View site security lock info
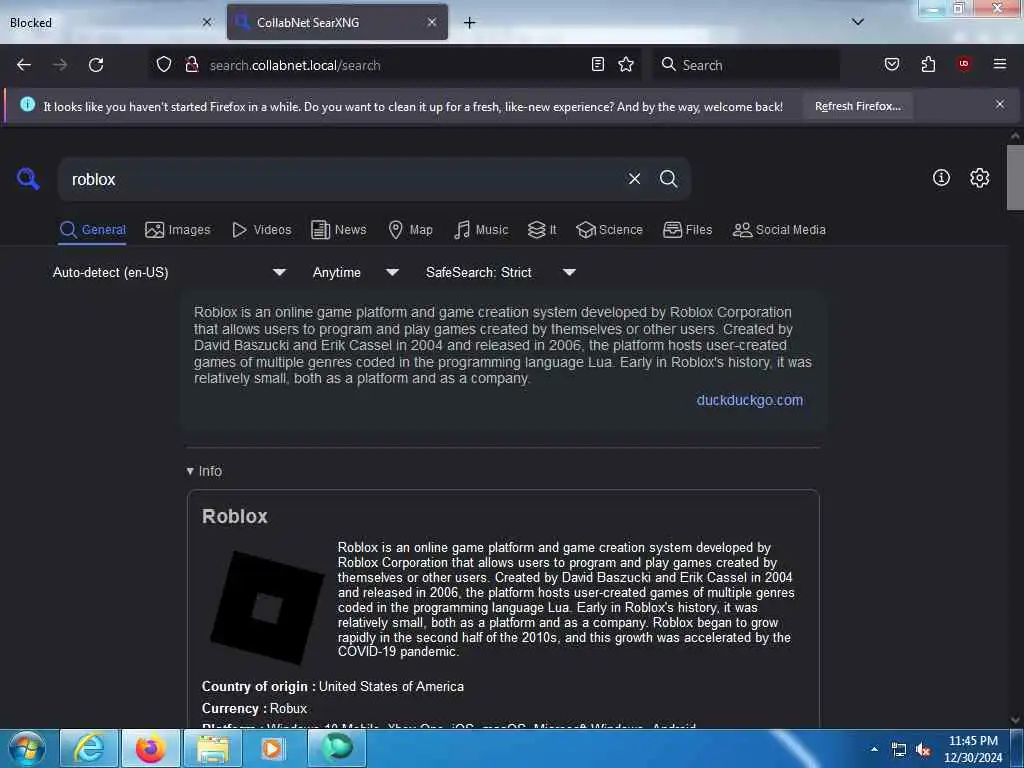Screen dimensions: 1024x768 (192, 65)
